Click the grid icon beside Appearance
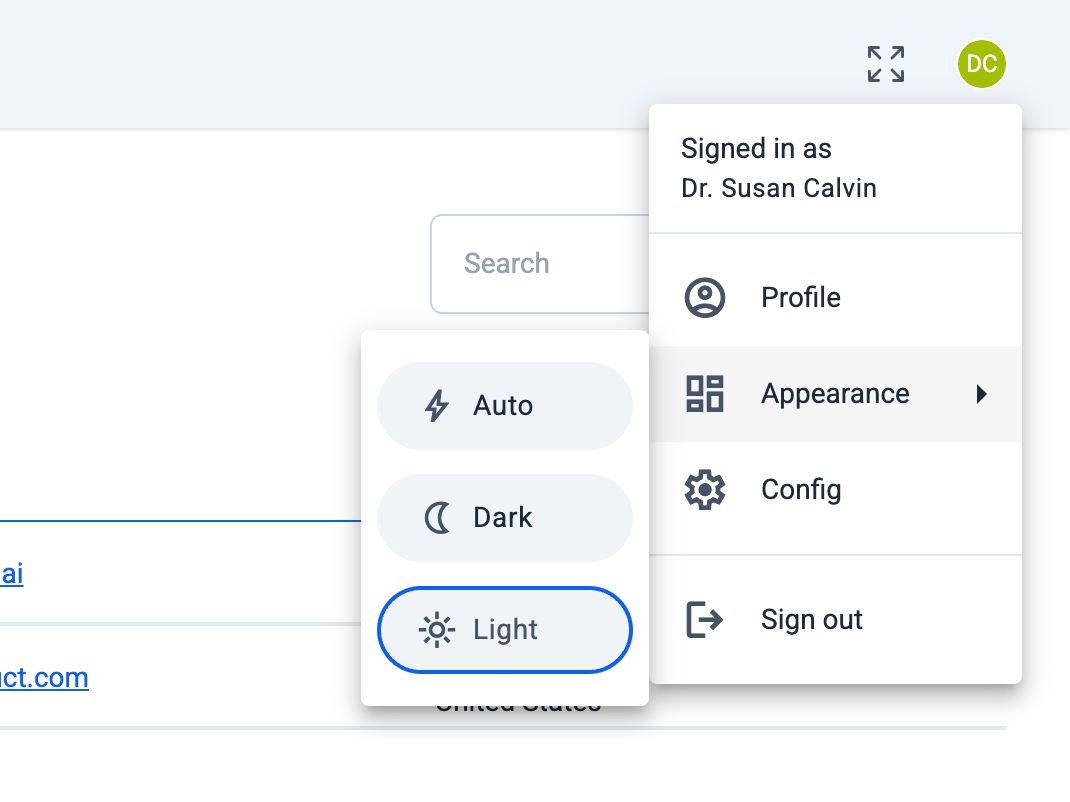 (x=705, y=394)
